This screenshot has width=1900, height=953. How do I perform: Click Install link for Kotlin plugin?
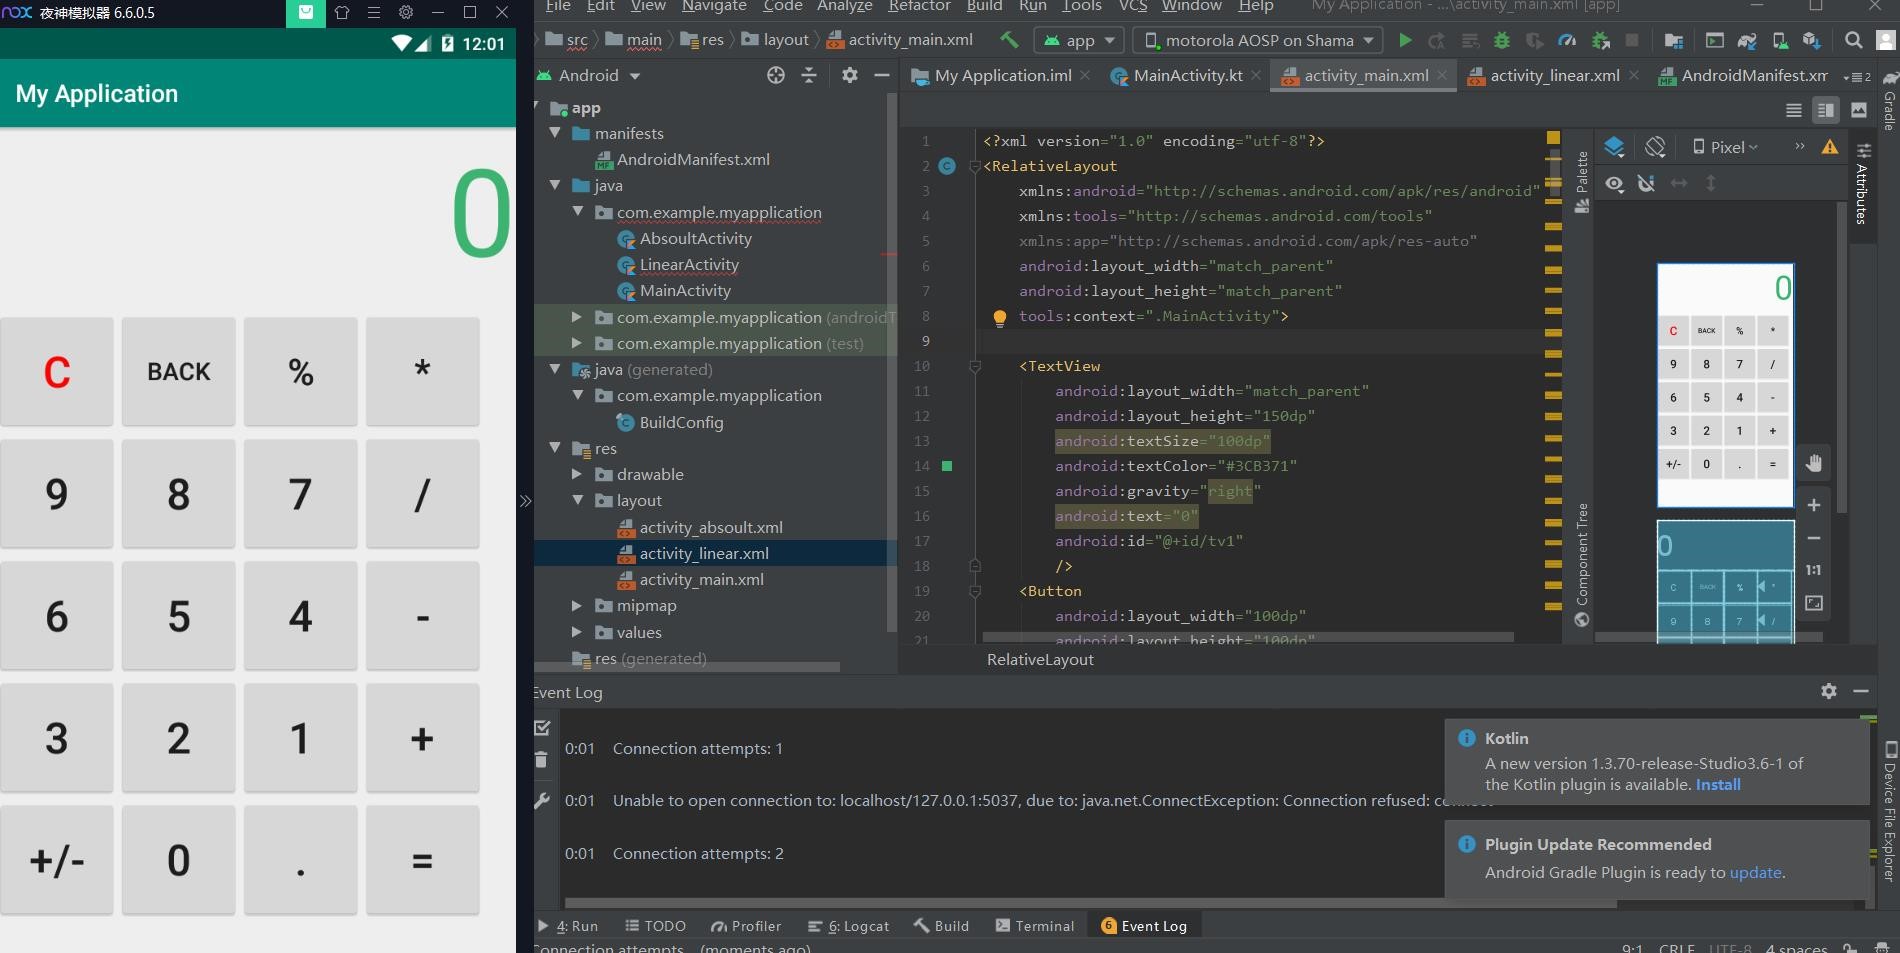click(x=1718, y=785)
